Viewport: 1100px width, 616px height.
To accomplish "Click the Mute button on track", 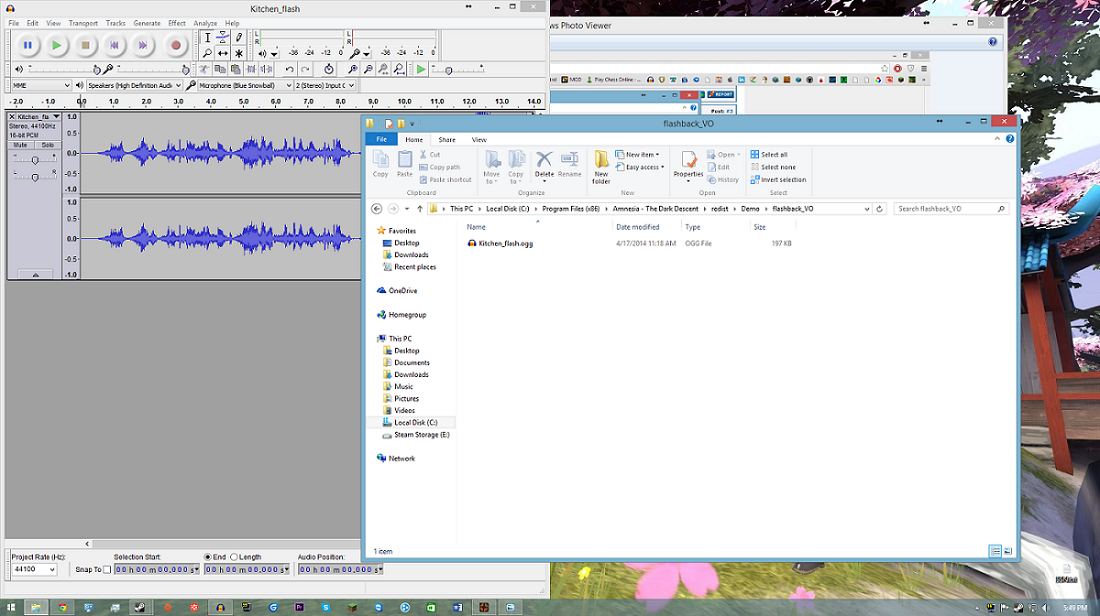I will (x=21, y=145).
